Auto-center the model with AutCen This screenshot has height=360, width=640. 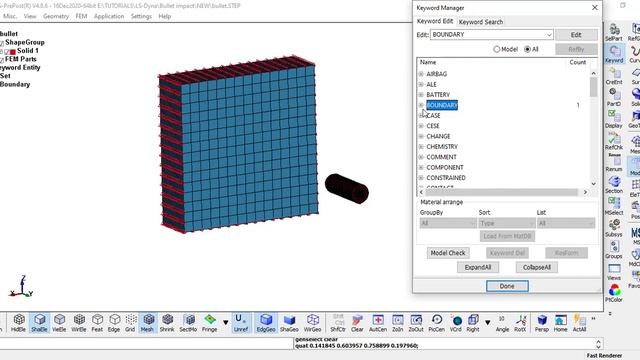[x=378, y=322]
